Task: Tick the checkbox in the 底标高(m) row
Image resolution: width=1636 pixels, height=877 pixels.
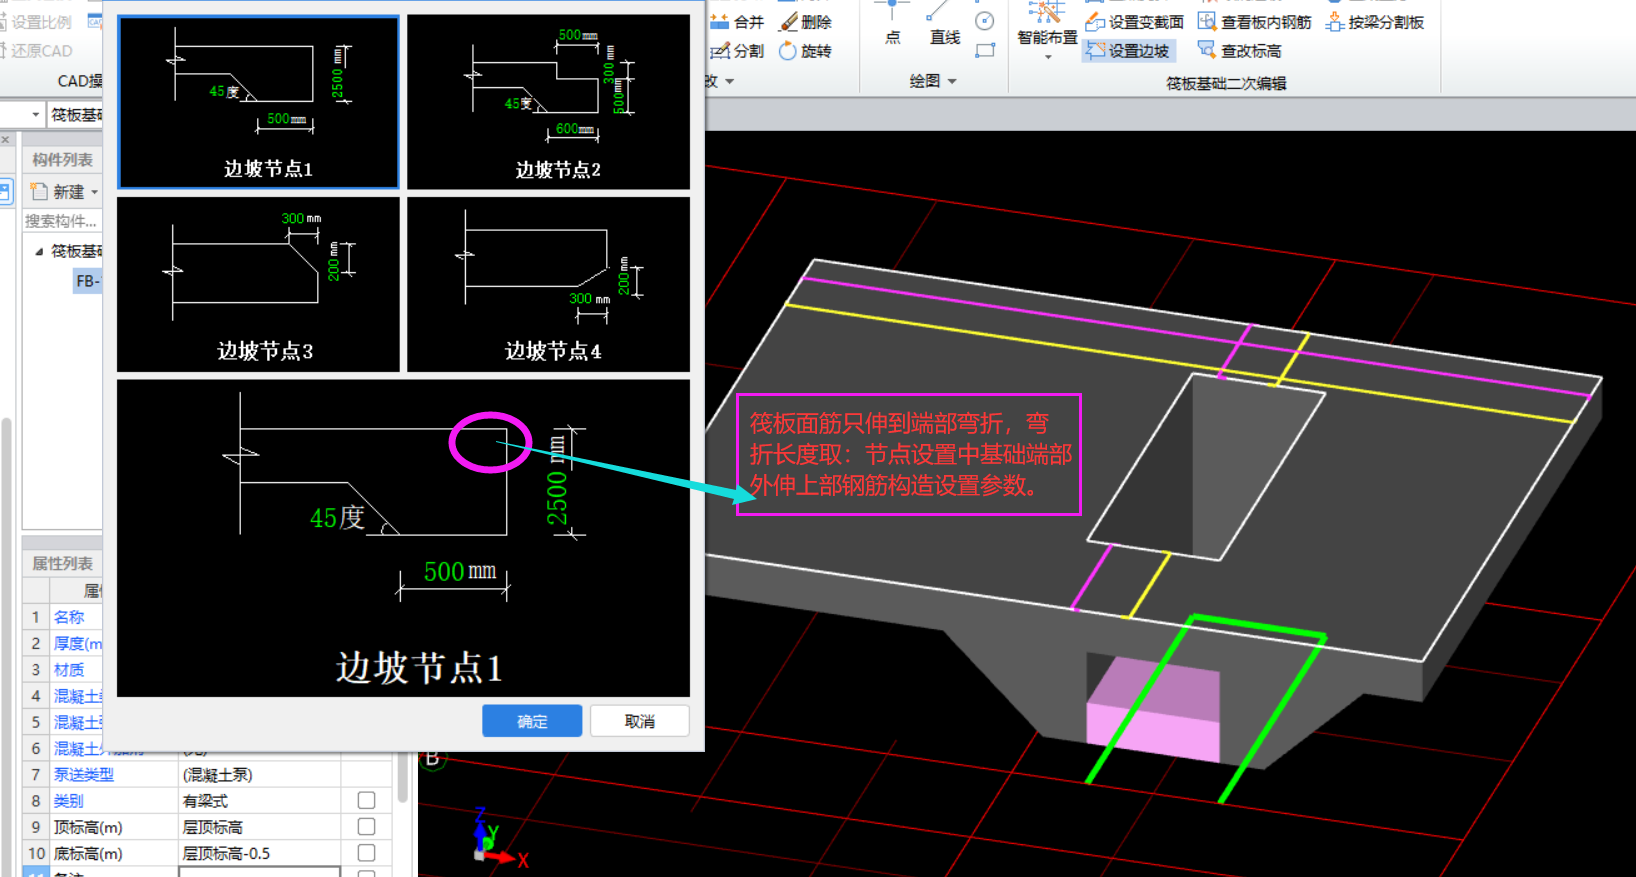Action: tap(366, 852)
